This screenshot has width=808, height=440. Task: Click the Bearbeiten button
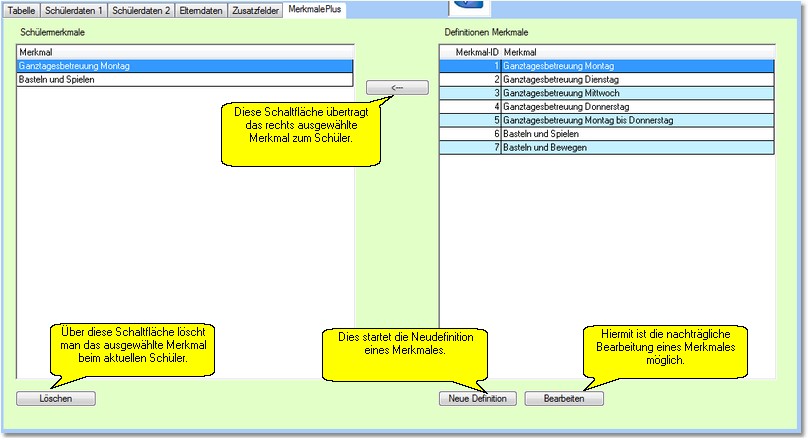(564, 398)
